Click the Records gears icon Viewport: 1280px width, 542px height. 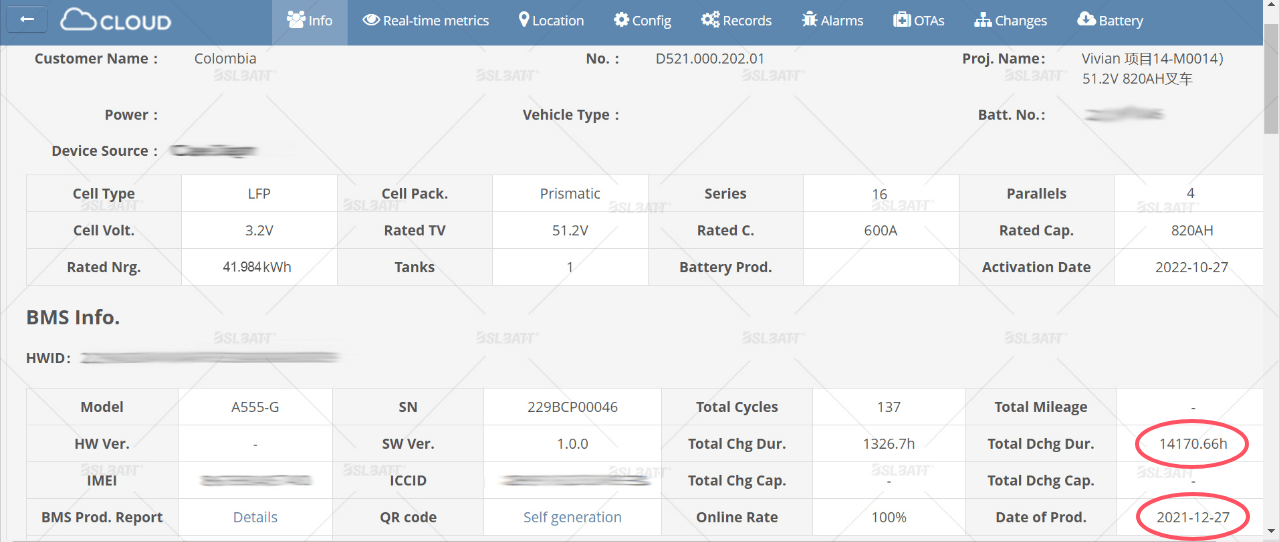pos(710,19)
